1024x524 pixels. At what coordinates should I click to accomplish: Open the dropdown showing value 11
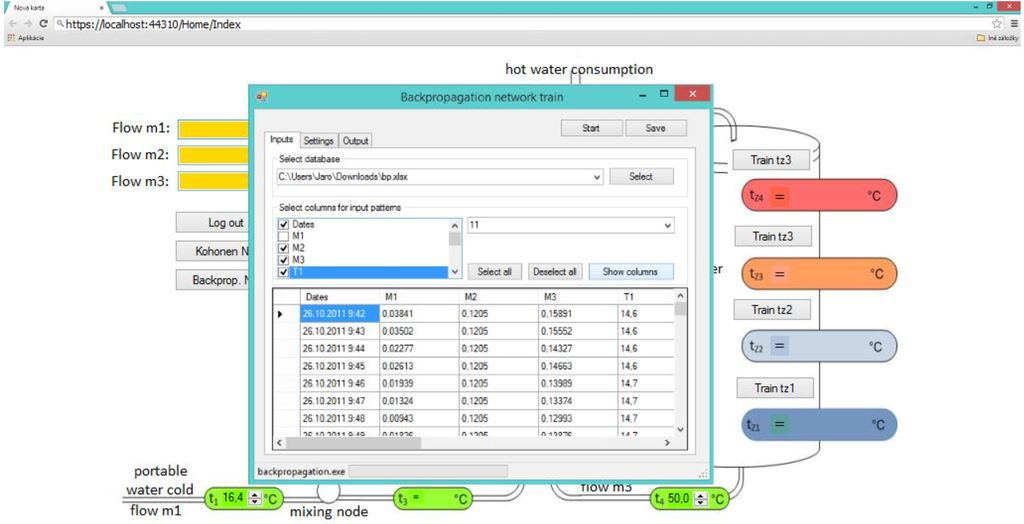666,226
